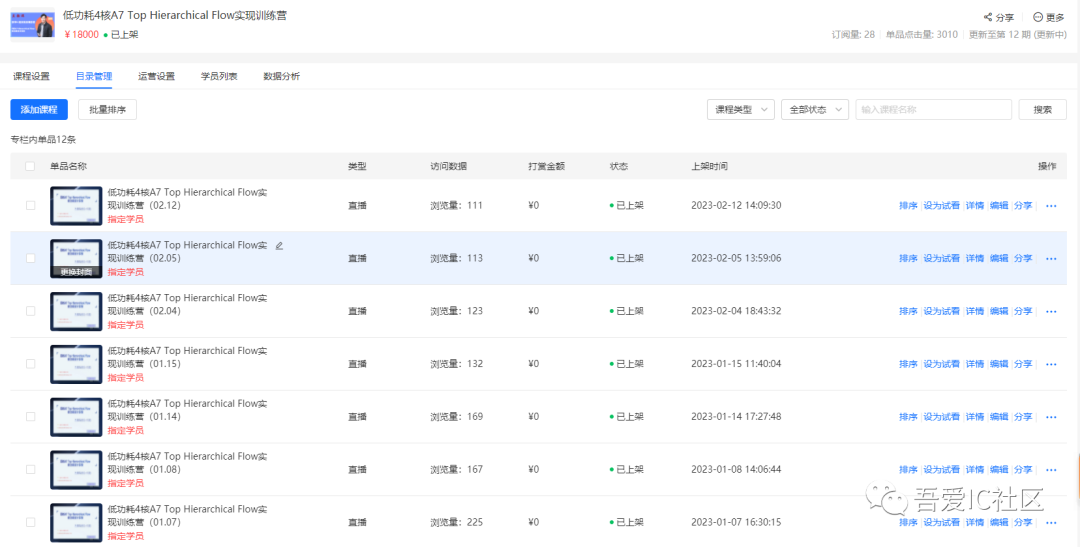Click the share icon at top right

tap(988, 17)
